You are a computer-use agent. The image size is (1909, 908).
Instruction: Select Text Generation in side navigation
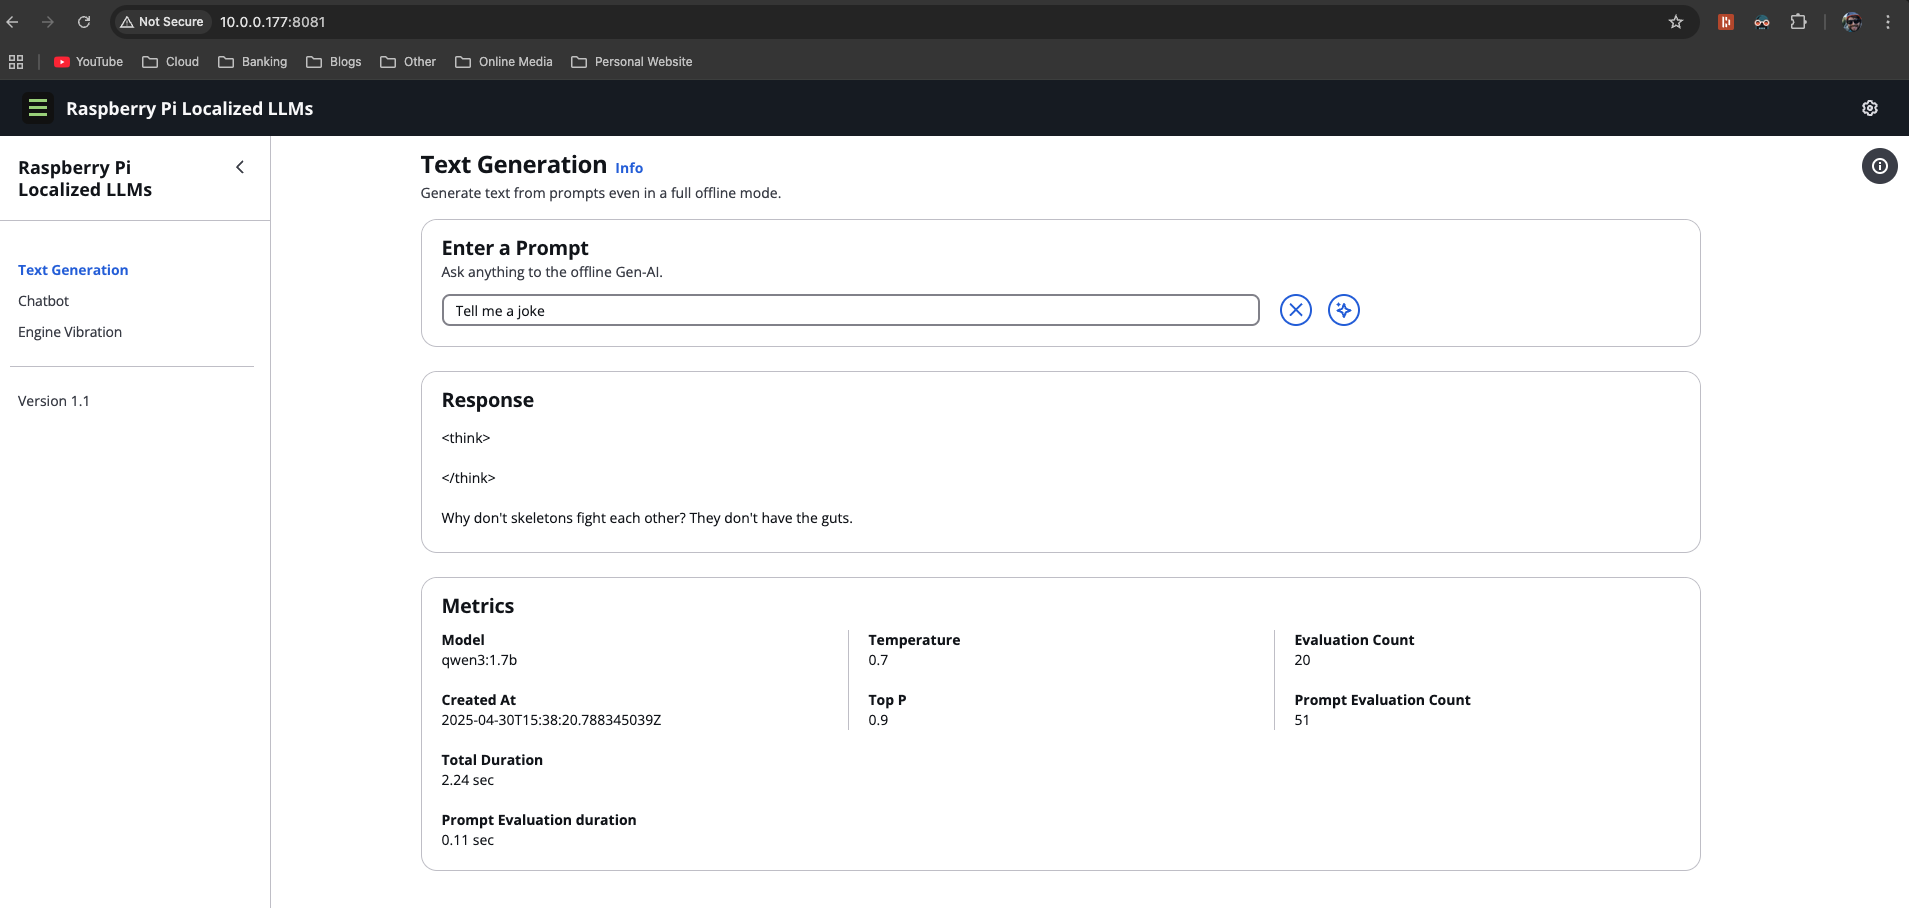click(x=73, y=270)
